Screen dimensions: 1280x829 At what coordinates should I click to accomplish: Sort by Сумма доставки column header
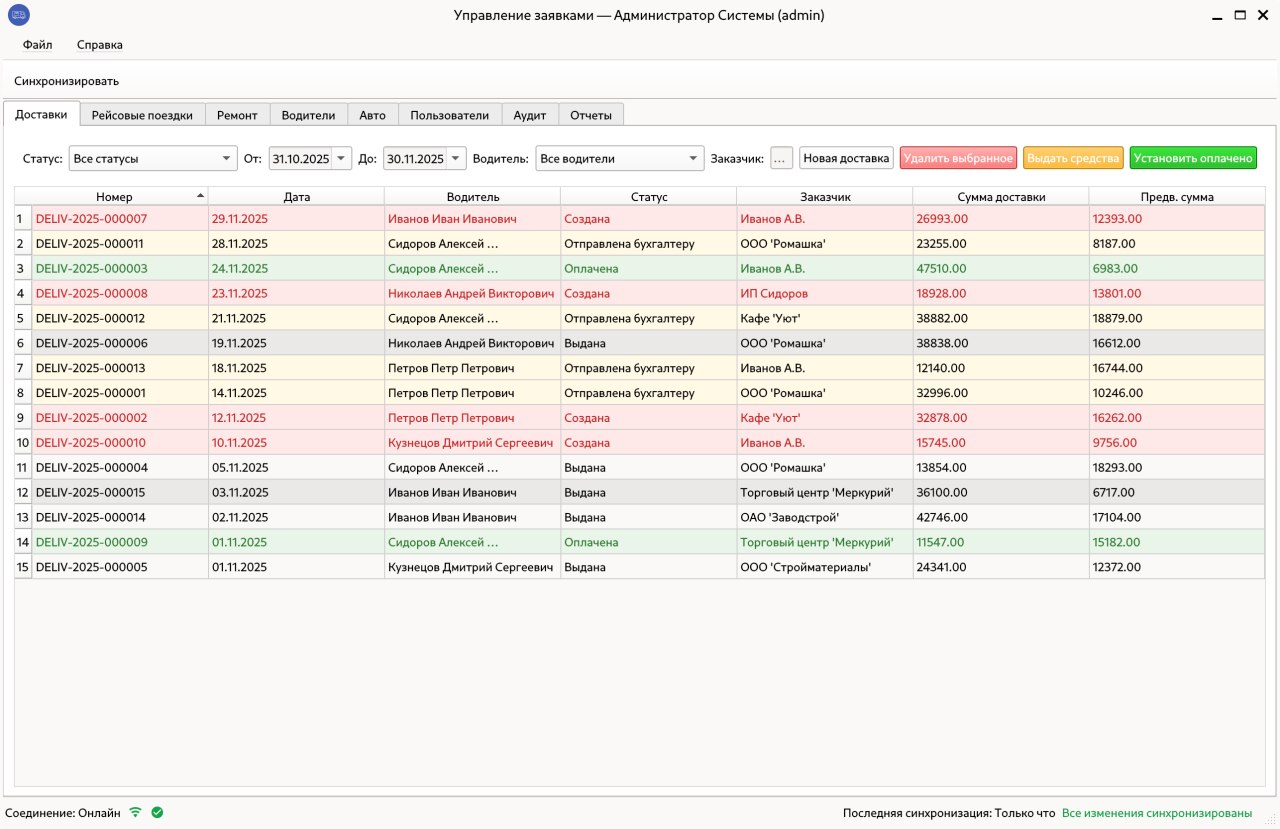click(x=1001, y=197)
